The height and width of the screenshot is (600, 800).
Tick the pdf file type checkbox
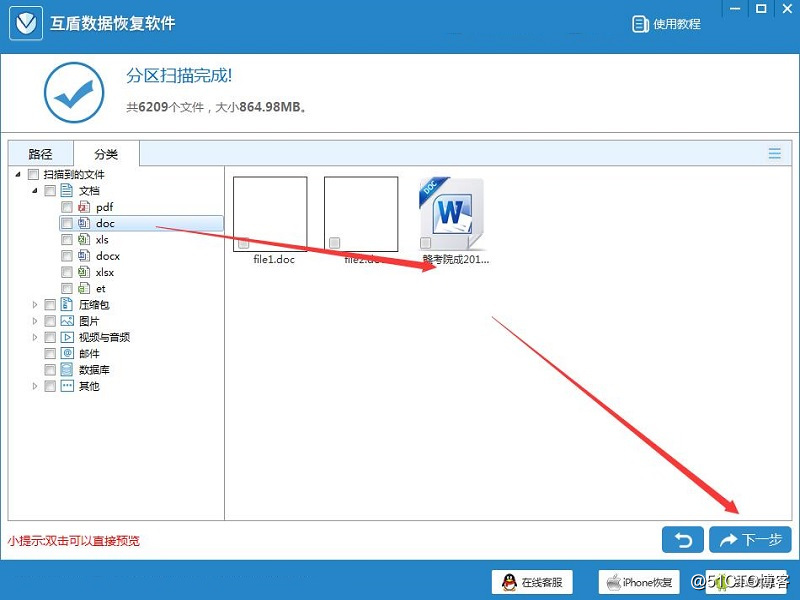[x=67, y=207]
